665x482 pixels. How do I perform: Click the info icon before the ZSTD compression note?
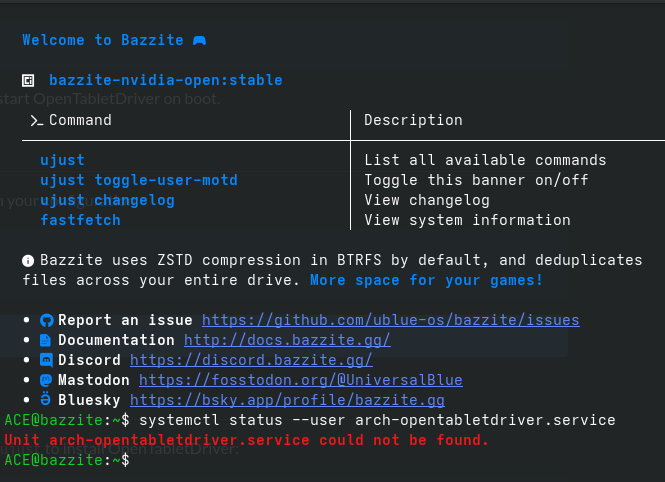pos(28,260)
